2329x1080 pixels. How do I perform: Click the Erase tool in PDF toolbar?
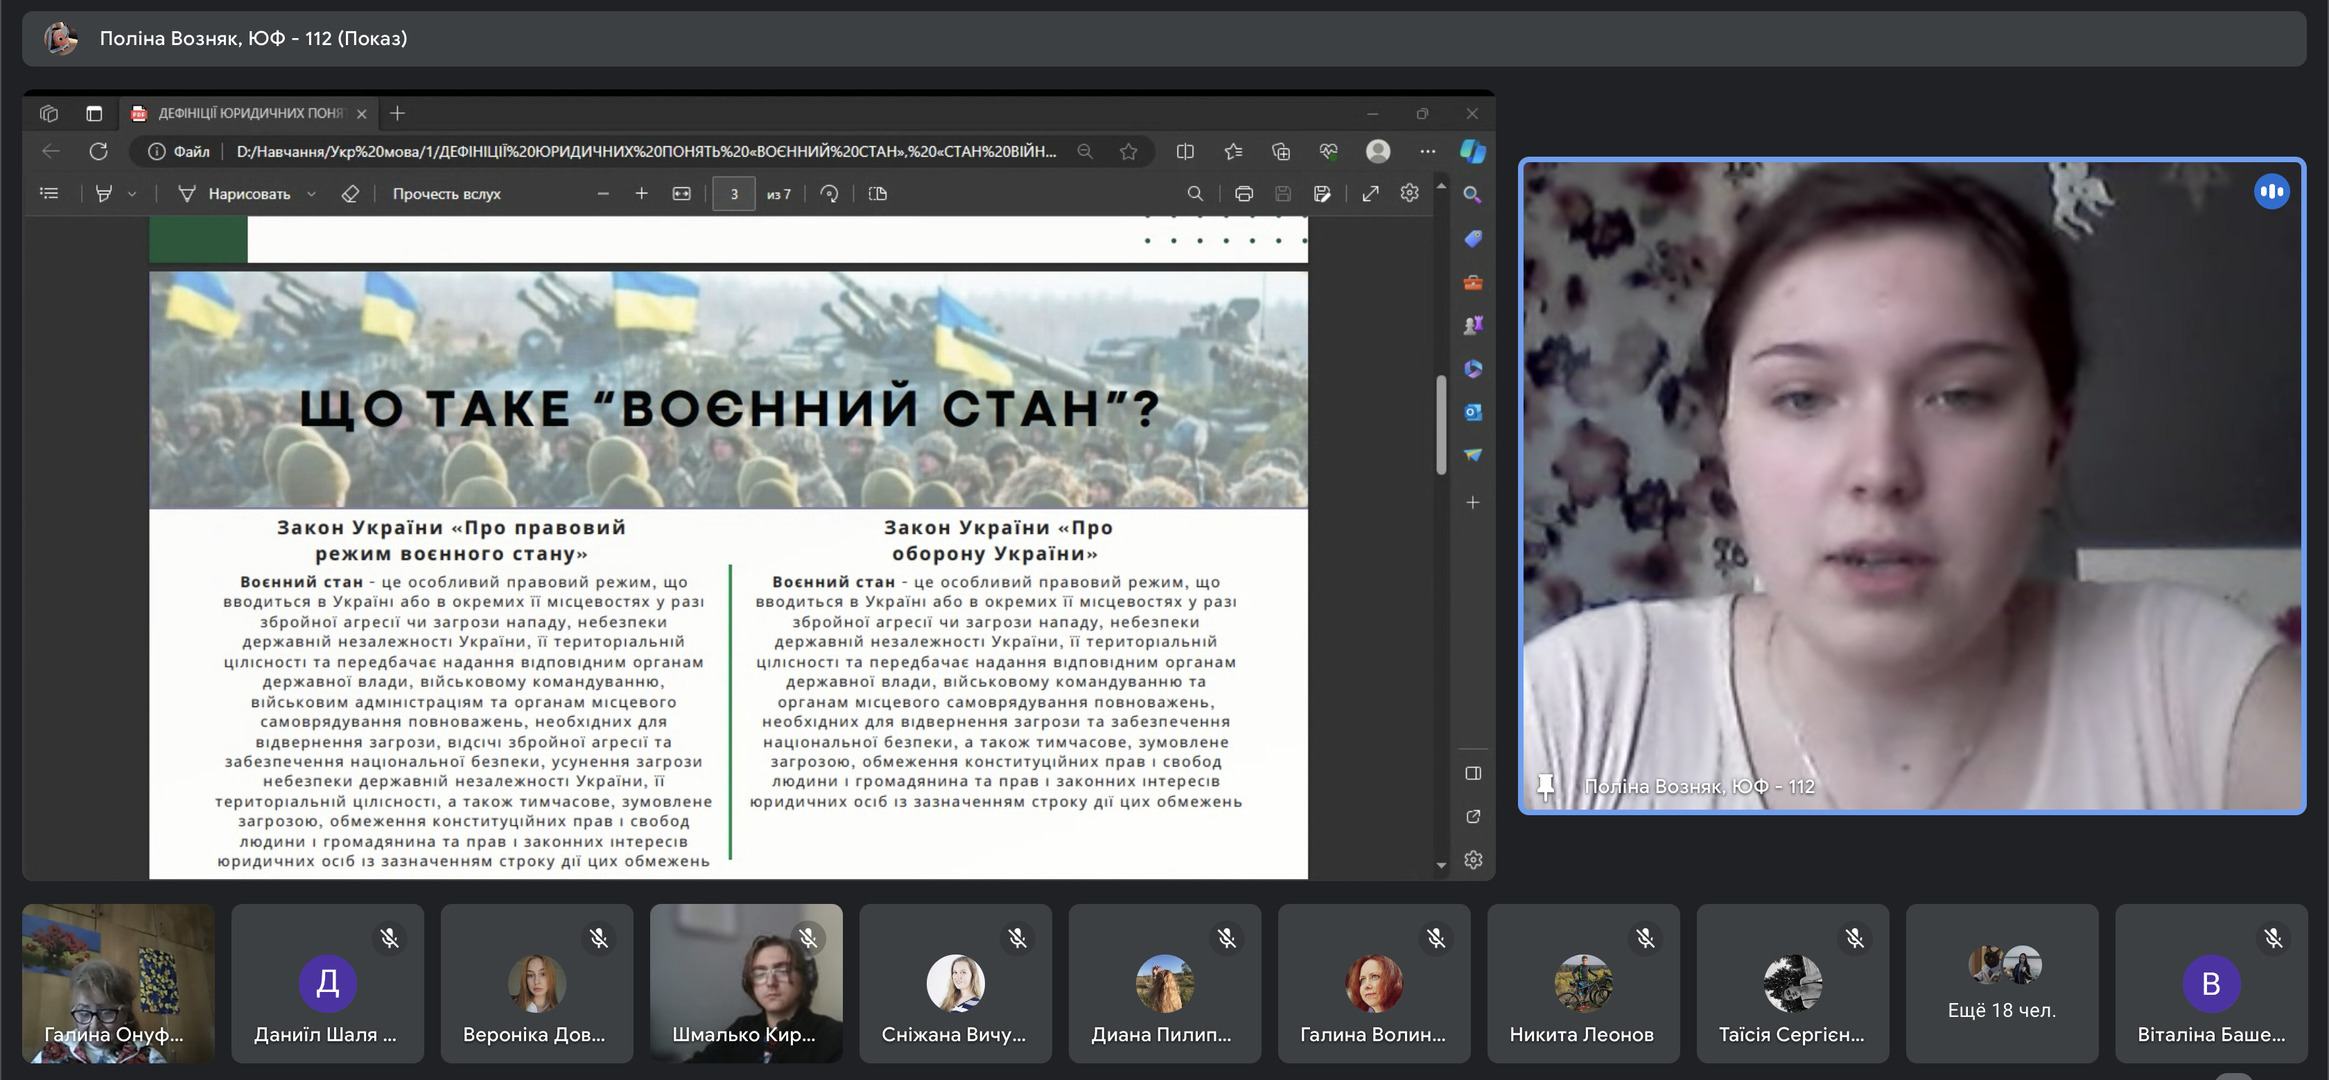[350, 194]
